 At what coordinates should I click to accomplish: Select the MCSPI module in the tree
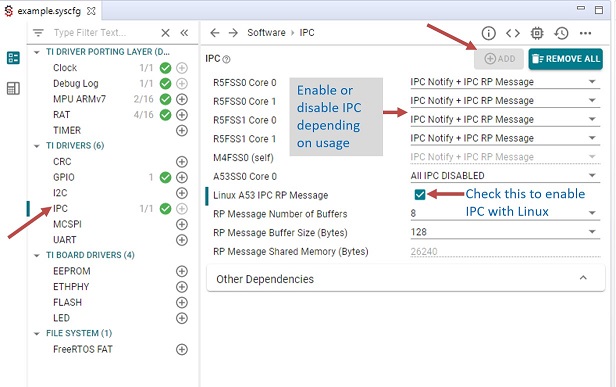pos(67,224)
